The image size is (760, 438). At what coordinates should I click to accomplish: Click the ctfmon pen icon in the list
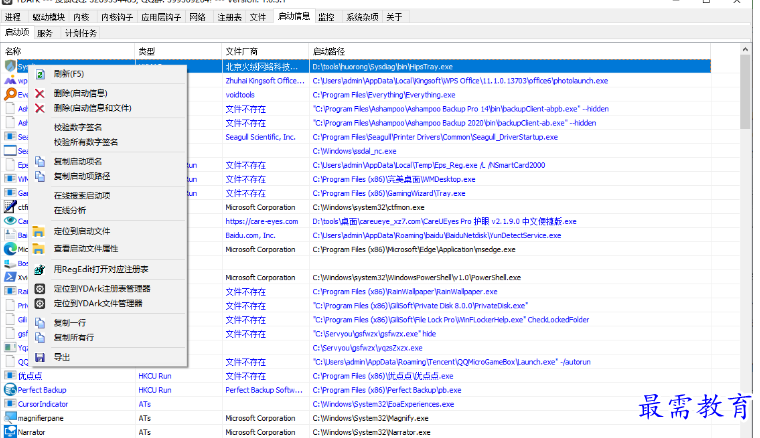[x=10, y=207]
